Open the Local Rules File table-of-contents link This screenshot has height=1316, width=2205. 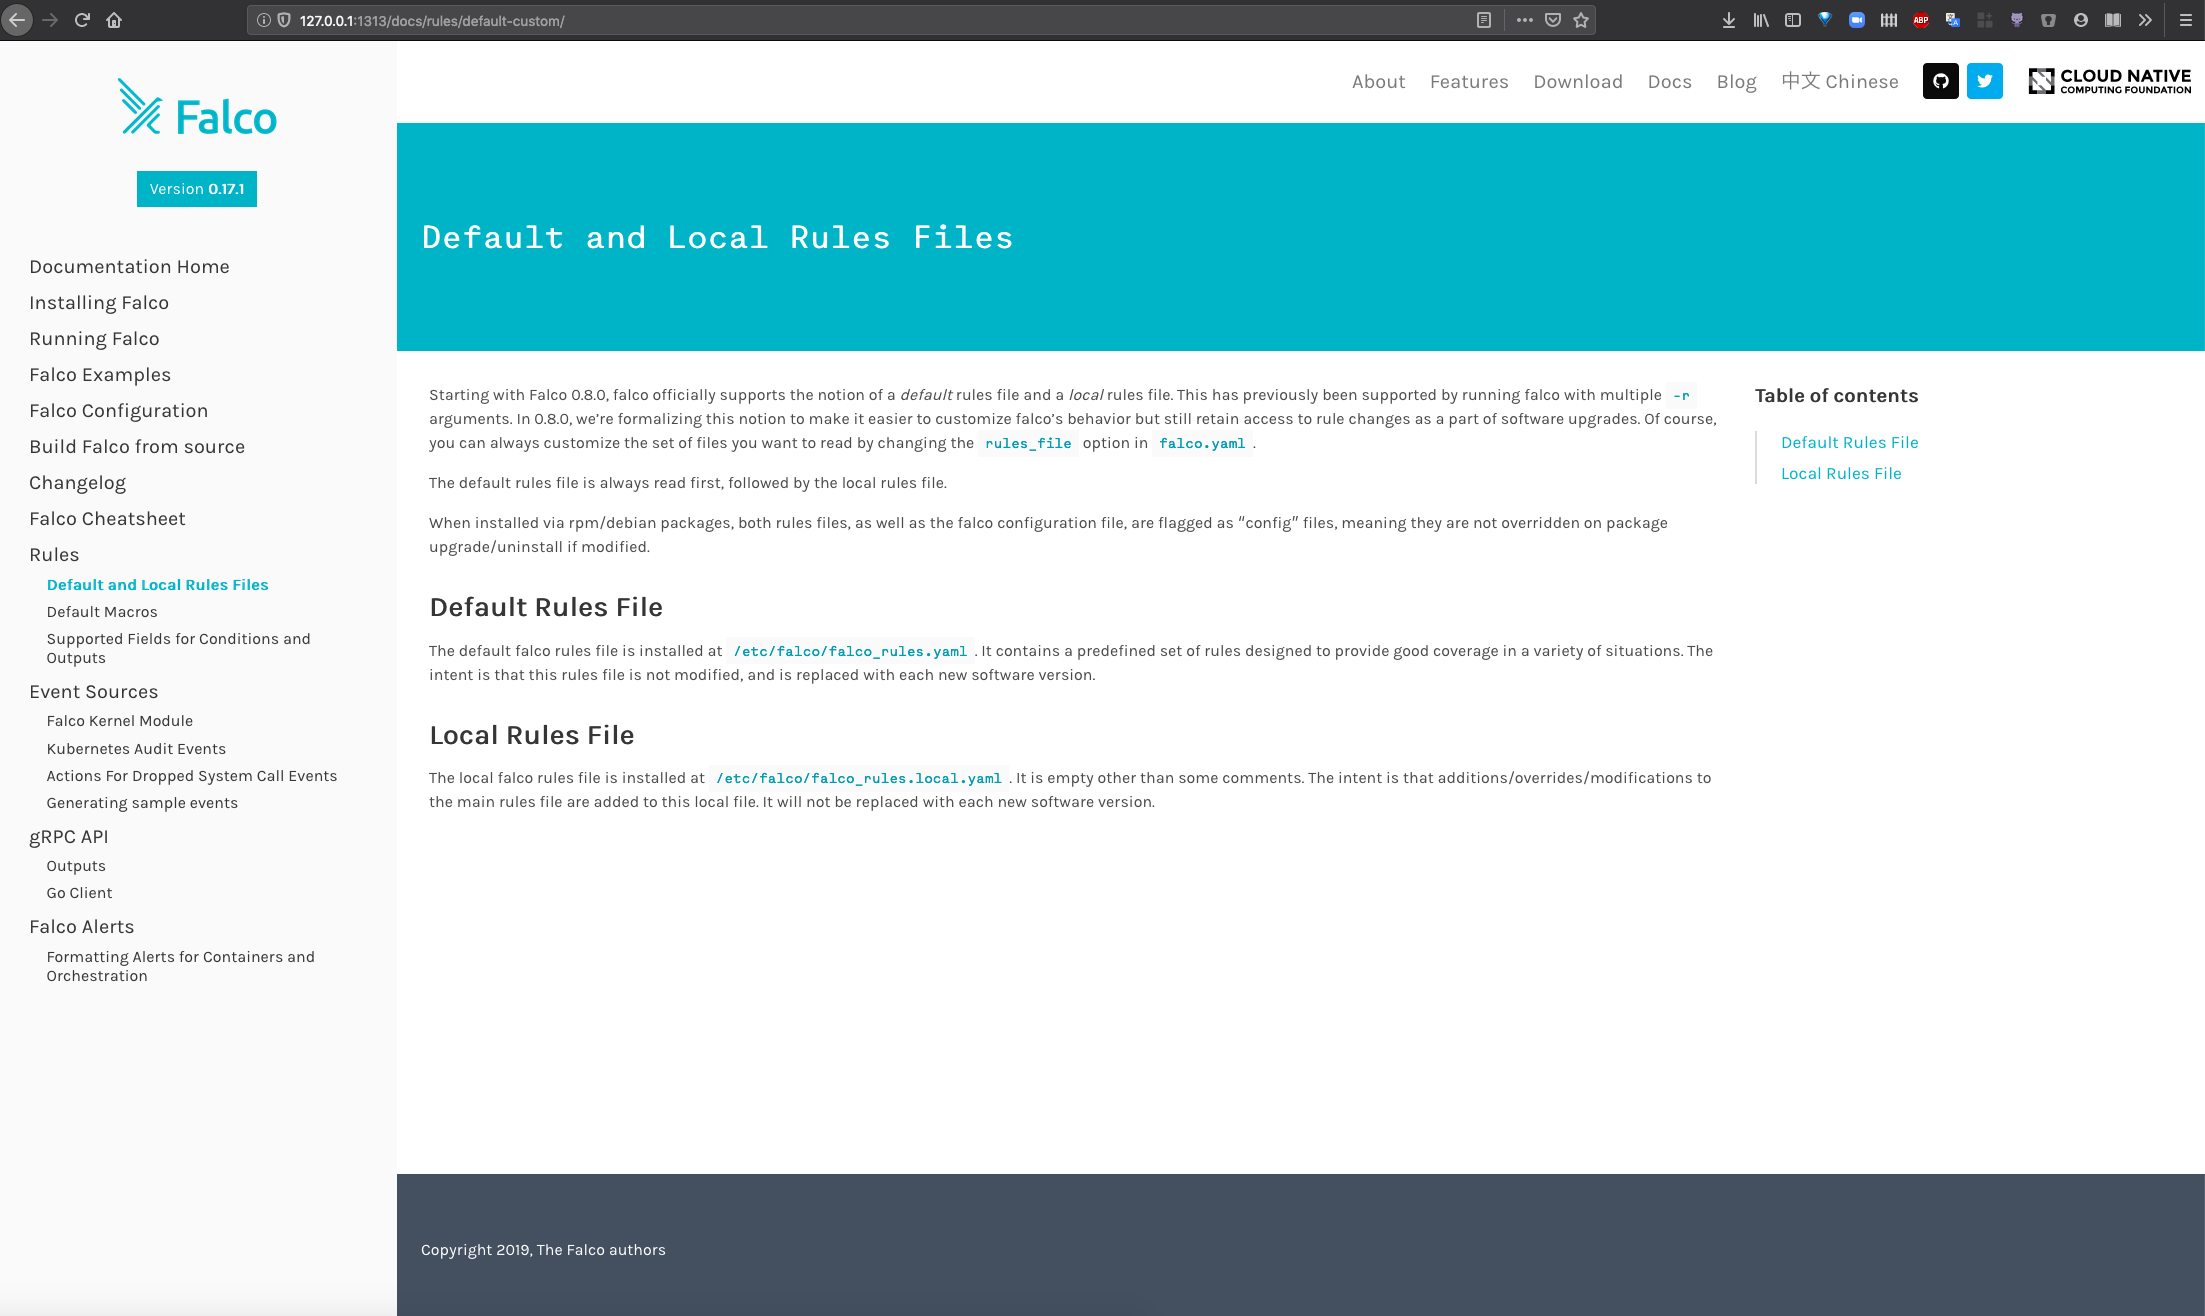tap(1841, 473)
